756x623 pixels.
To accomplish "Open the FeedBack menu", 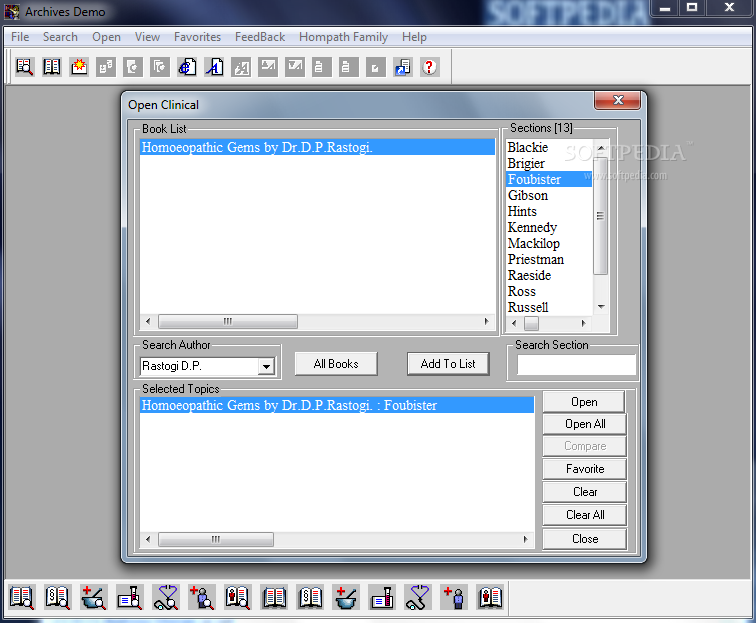I will (260, 37).
